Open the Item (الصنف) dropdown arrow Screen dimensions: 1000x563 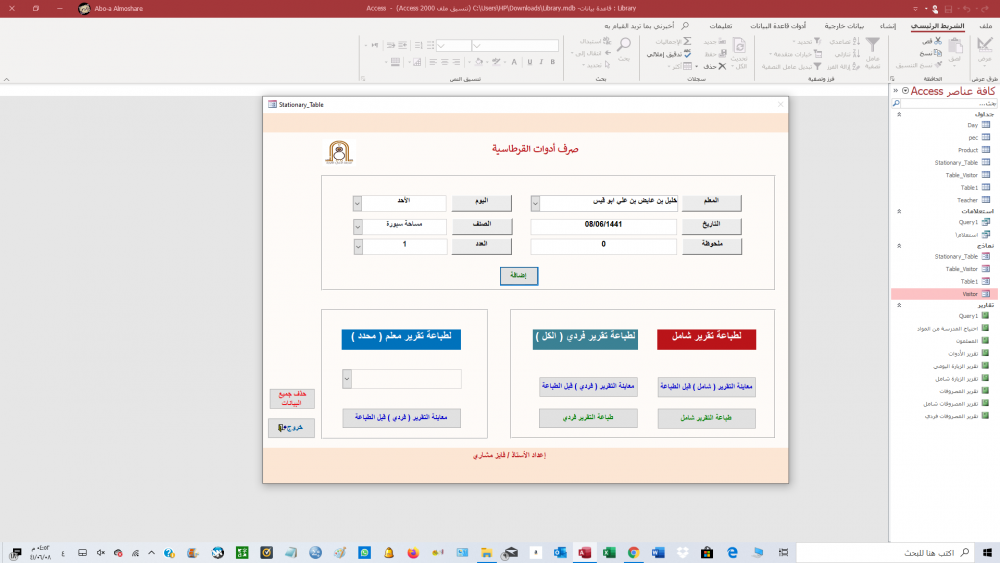pyautogui.click(x=358, y=226)
